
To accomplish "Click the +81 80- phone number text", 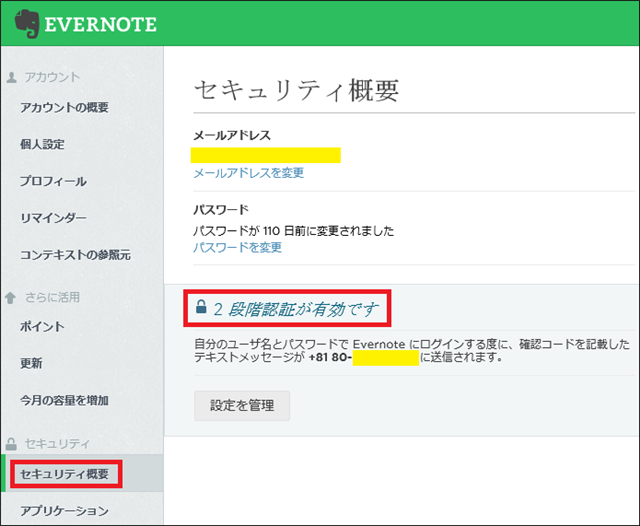I will click(x=330, y=357).
